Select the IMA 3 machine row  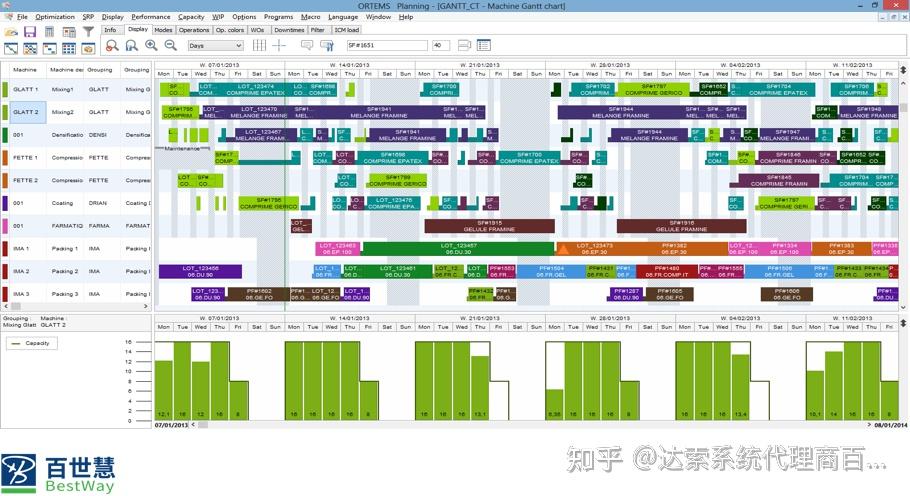(x=77, y=294)
